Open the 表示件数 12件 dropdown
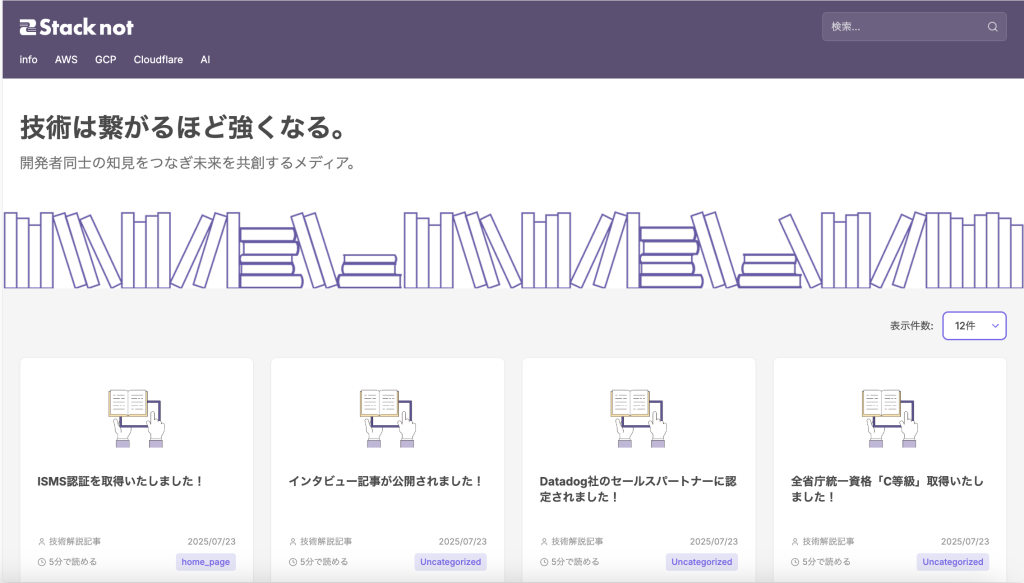The width and height of the screenshot is (1024, 583). [x=974, y=326]
